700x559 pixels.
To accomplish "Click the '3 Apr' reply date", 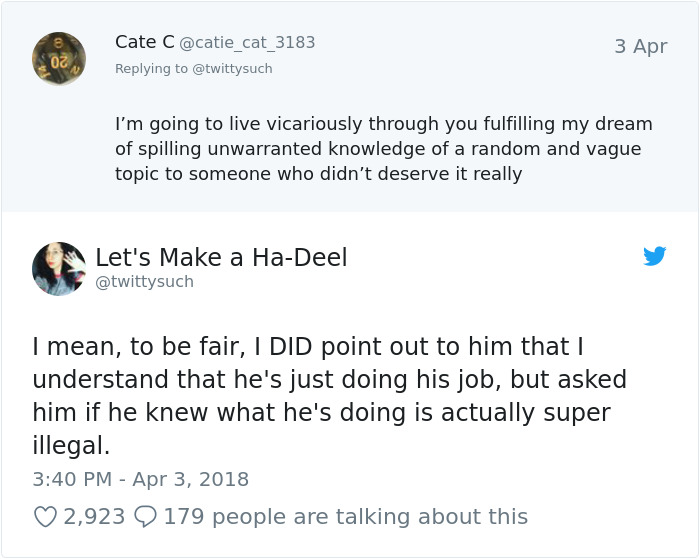I will tap(640, 47).
